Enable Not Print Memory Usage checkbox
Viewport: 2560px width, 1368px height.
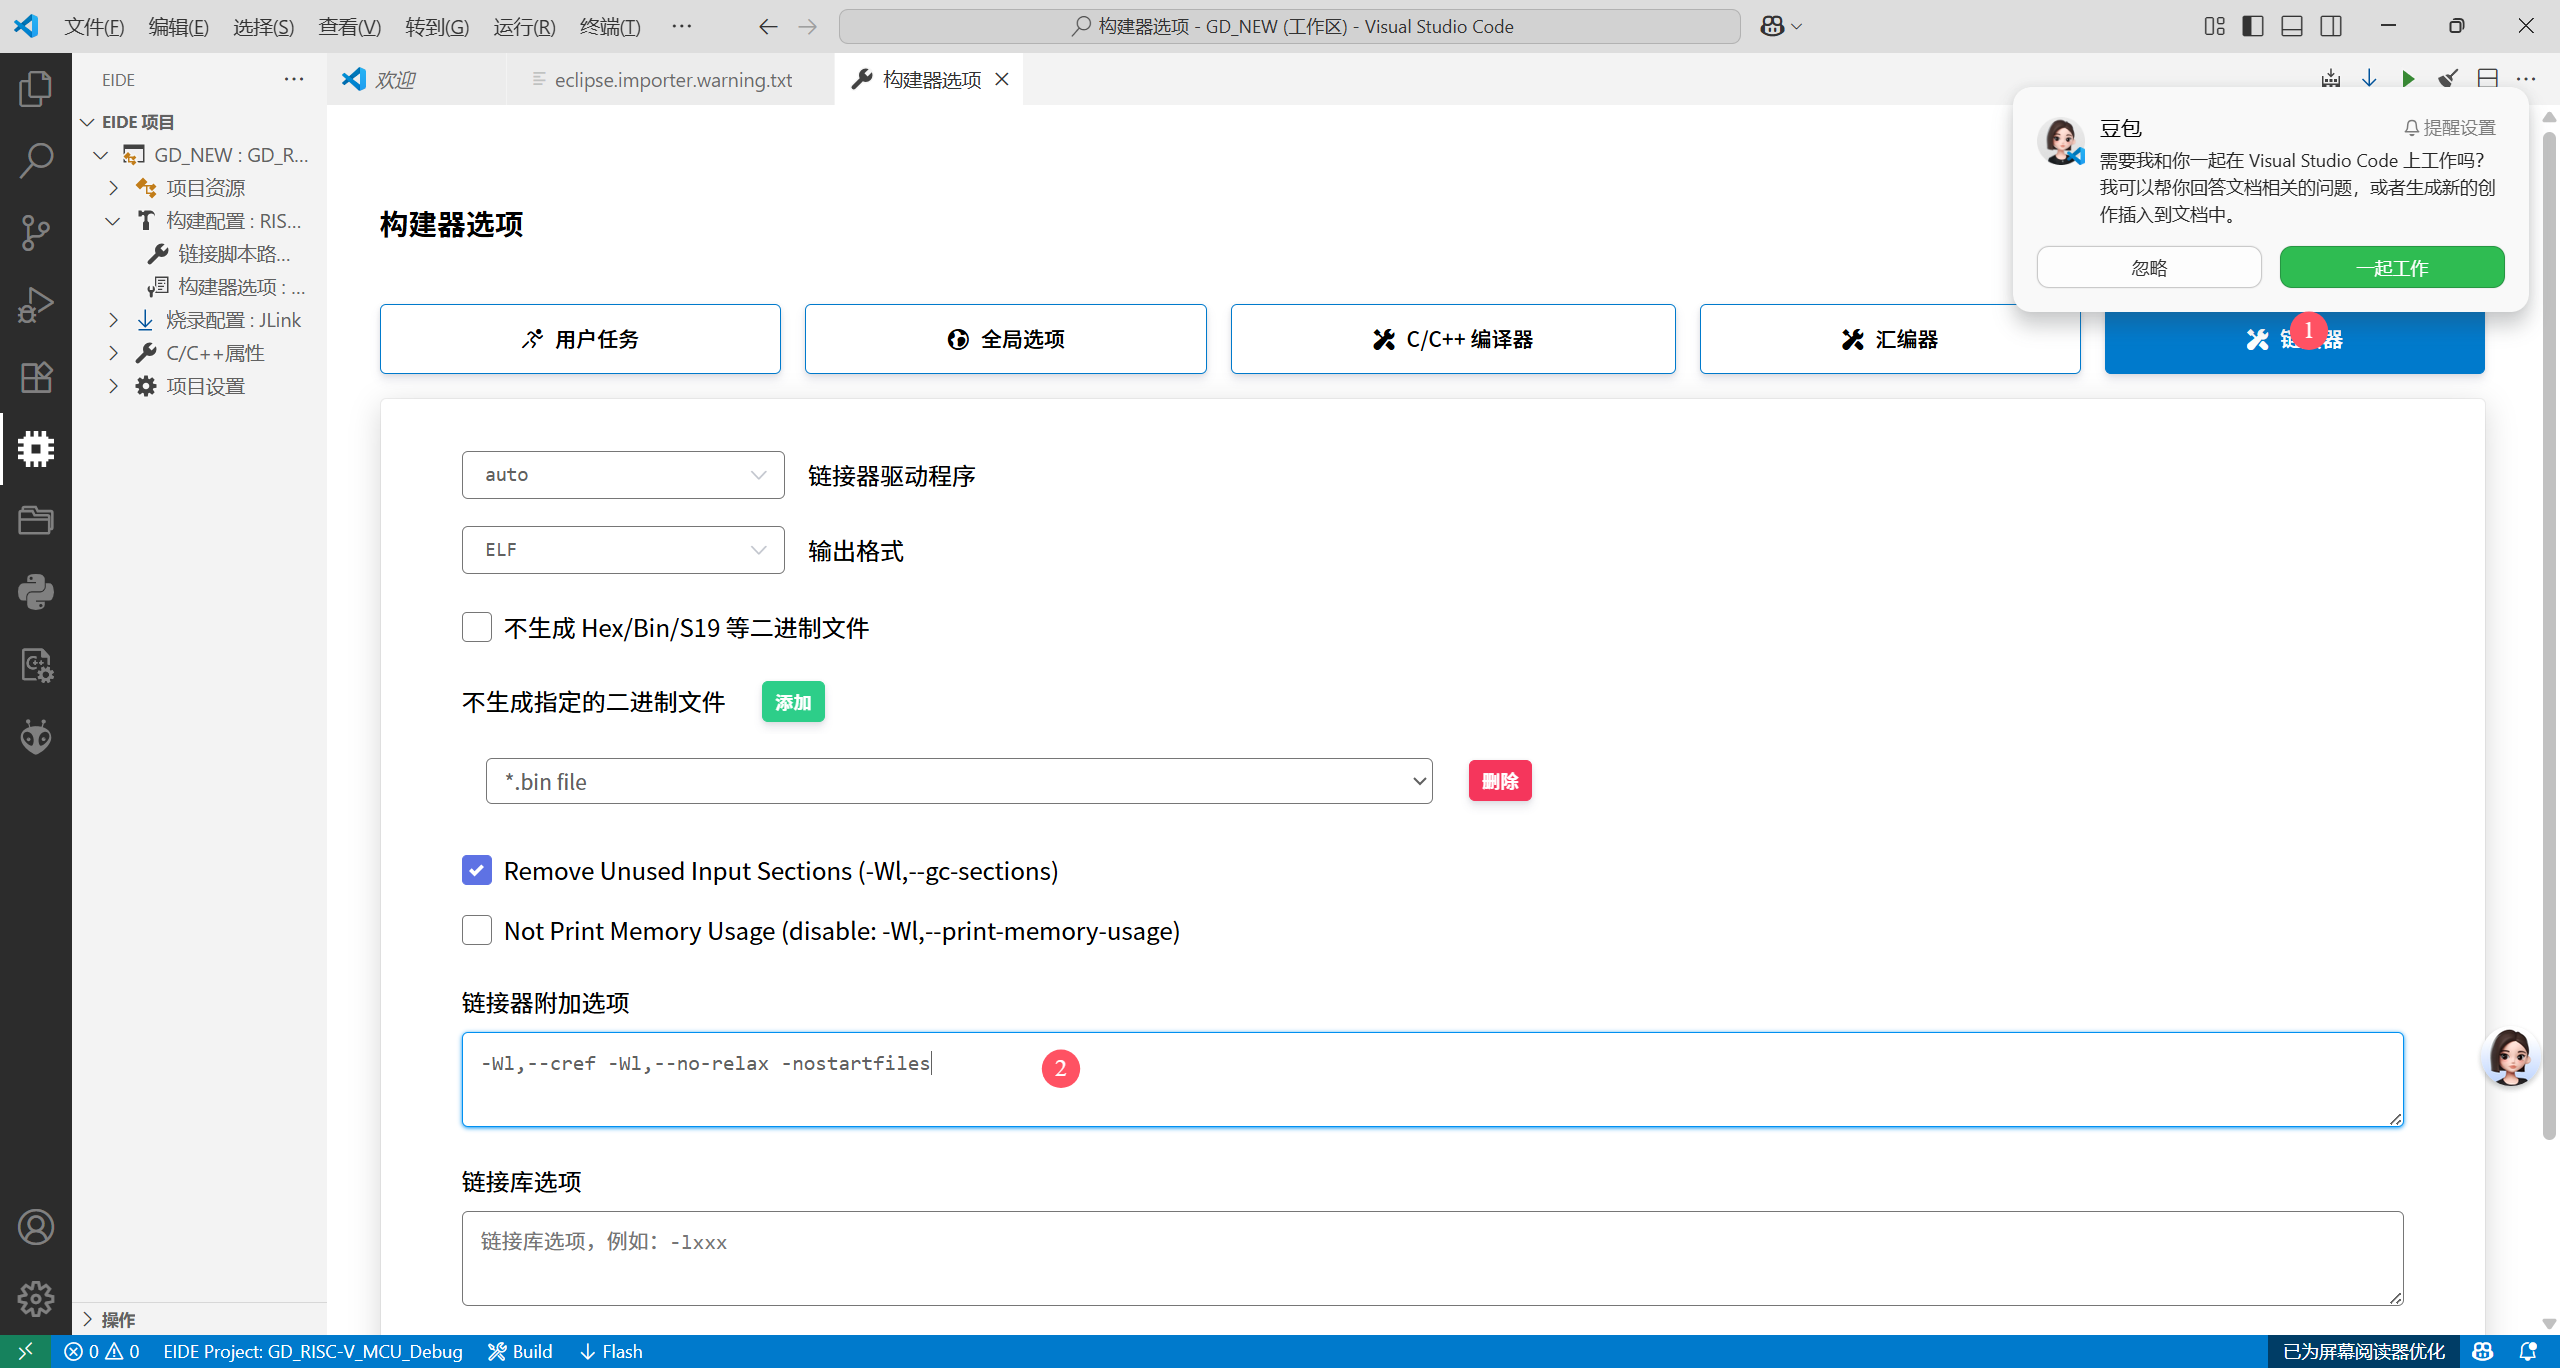(477, 930)
